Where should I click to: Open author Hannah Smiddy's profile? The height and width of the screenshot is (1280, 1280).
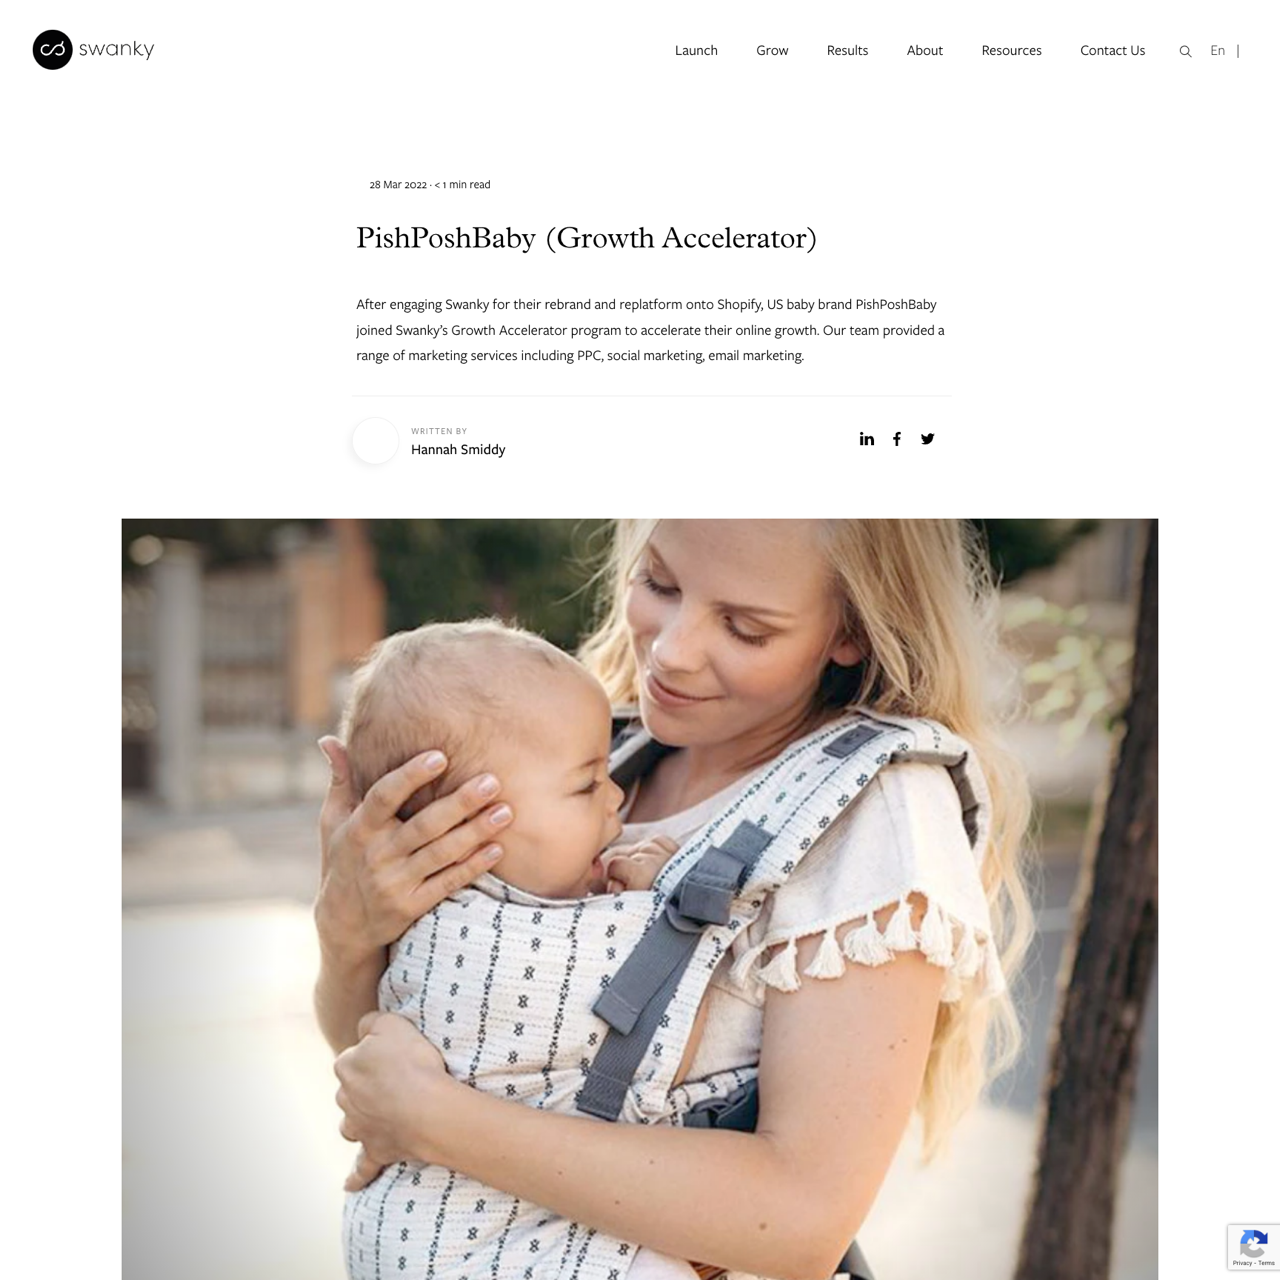tap(458, 450)
